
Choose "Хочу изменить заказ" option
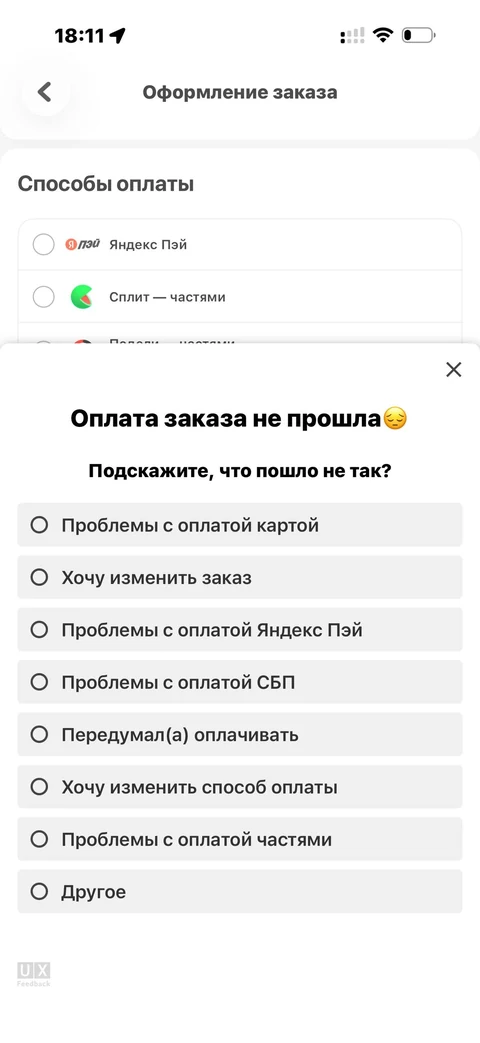(239, 577)
